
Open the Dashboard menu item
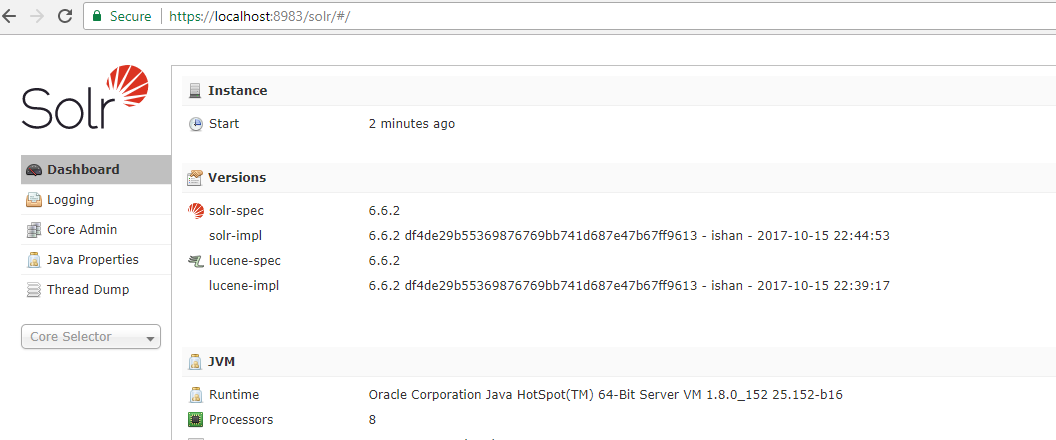coord(96,170)
